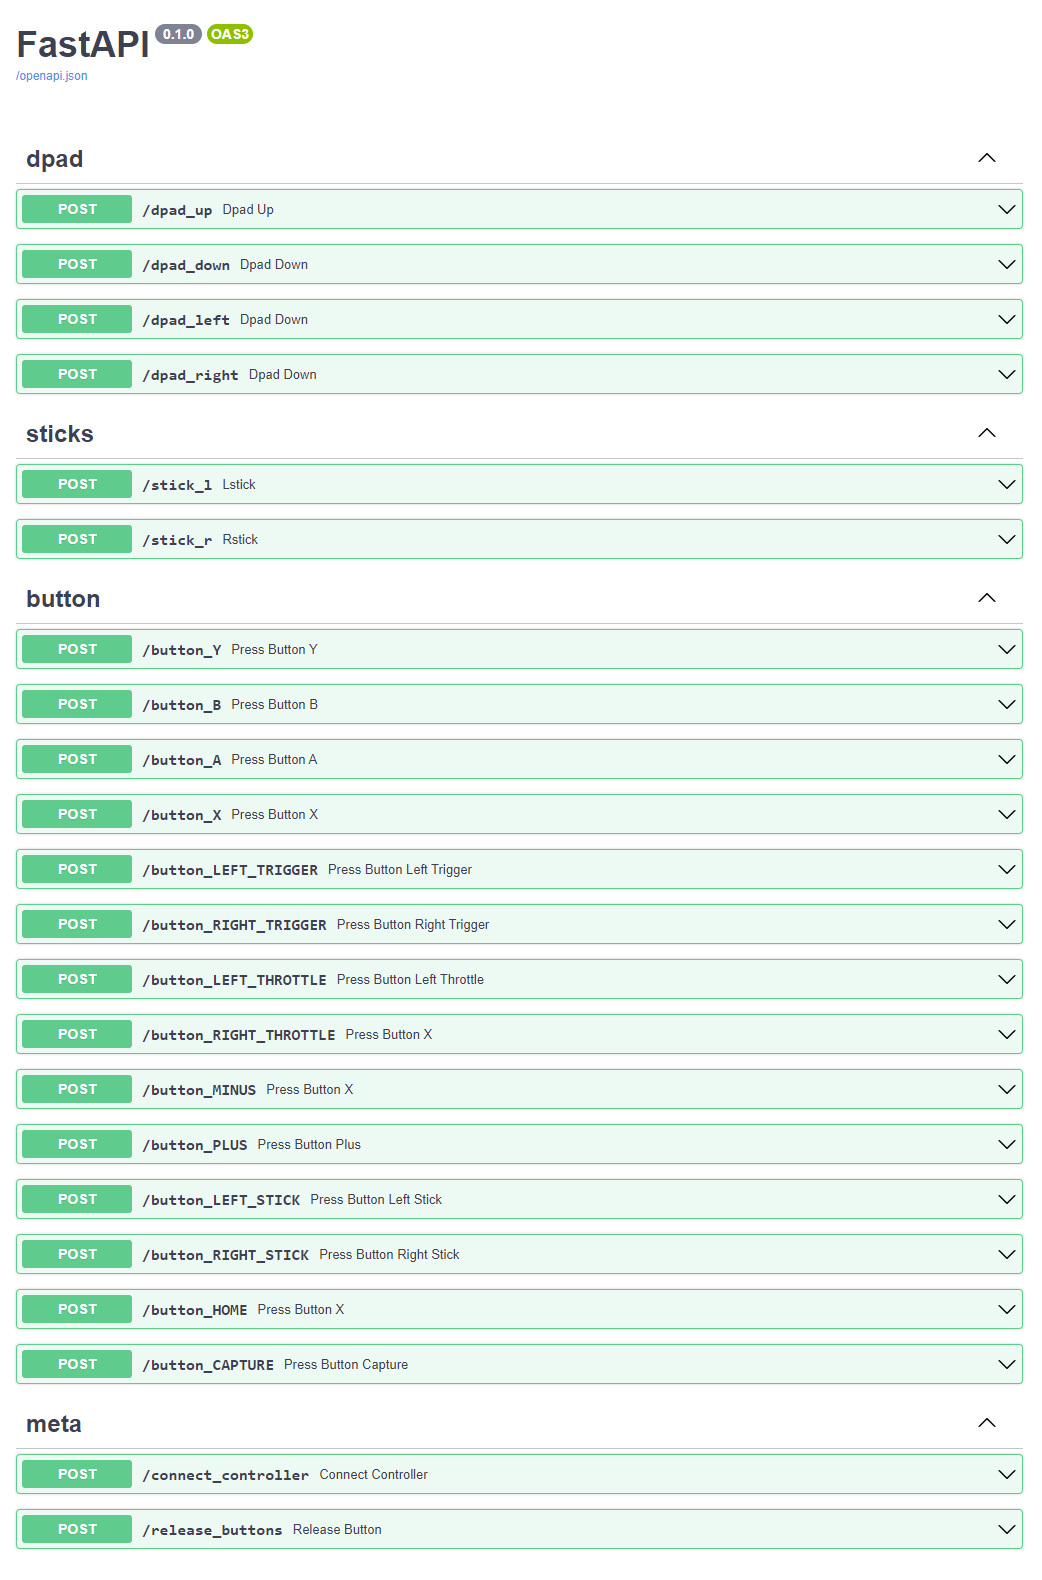Viewport: 1042px width, 1580px height.
Task: Click the 'Press Button Left Stick' summary
Action: coord(376,1199)
